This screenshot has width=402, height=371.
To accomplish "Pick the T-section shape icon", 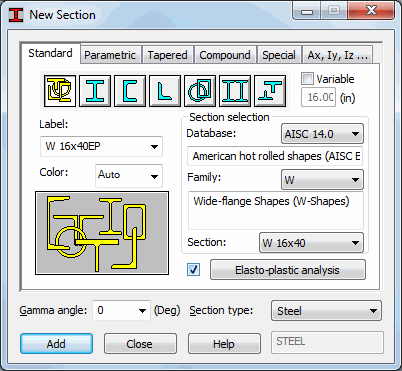I will 270,91.
